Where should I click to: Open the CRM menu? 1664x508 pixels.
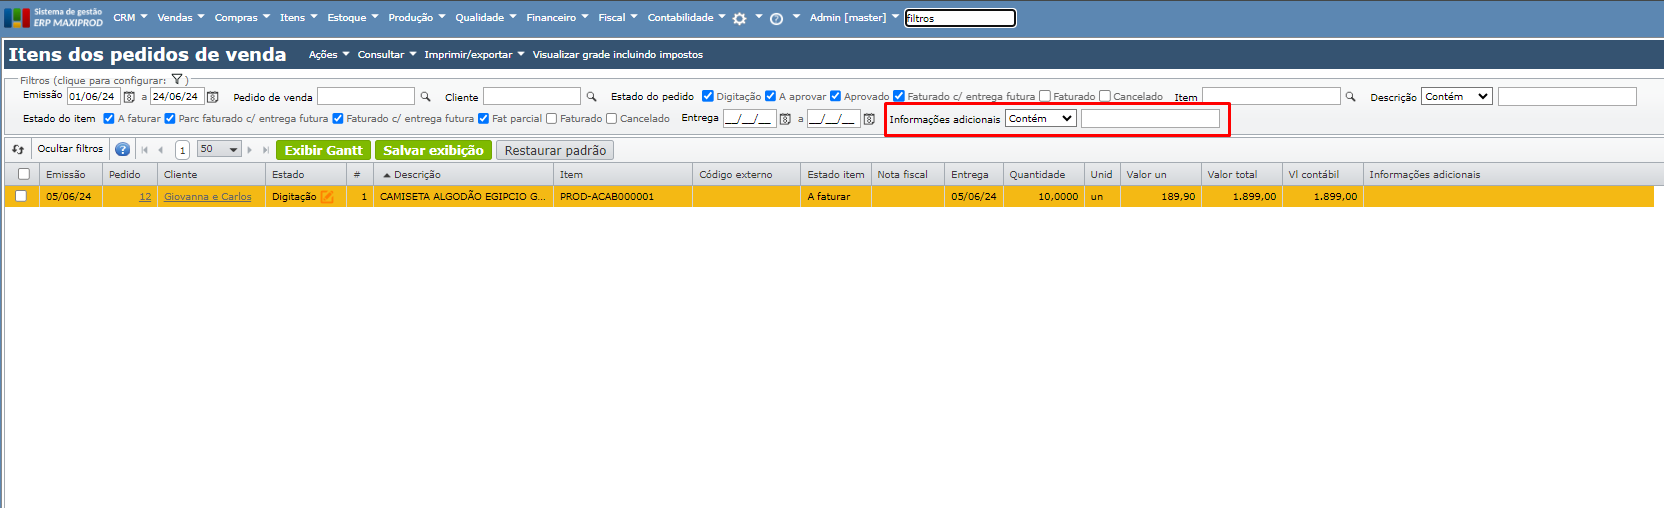pyautogui.click(x=130, y=18)
